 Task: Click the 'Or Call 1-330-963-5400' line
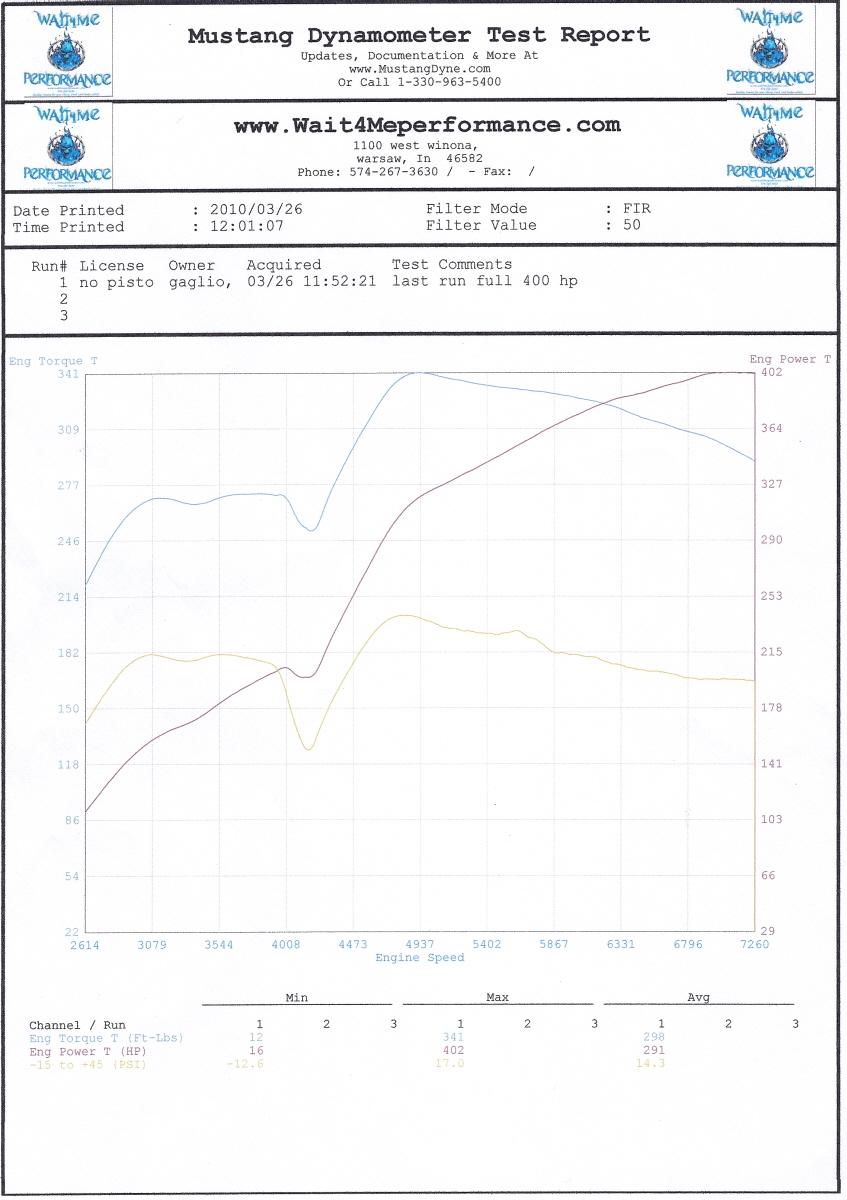click(419, 82)
